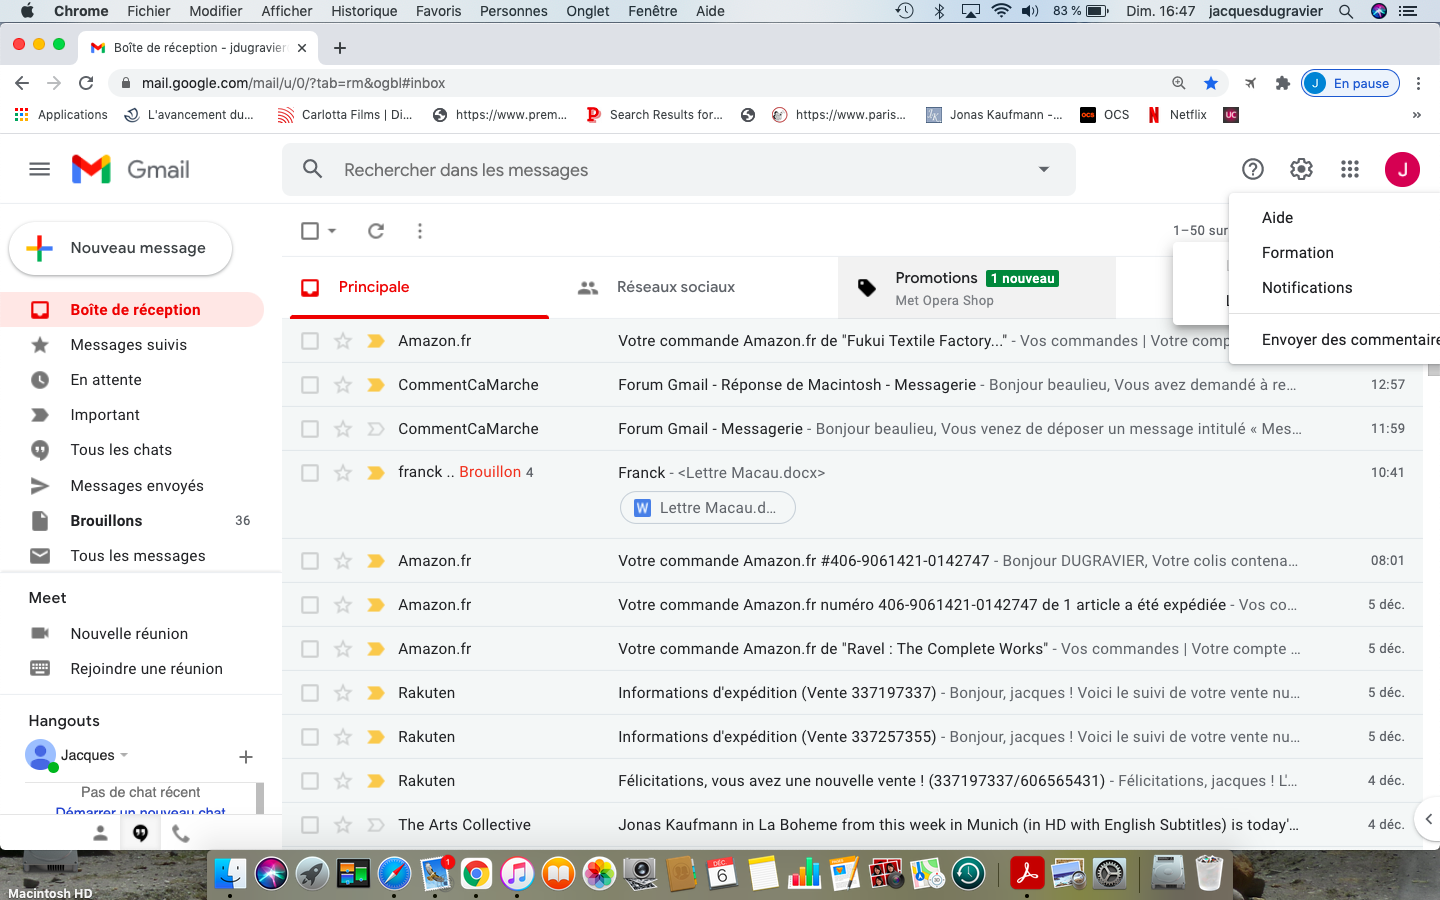This screenshot has height=900, width=1440.
Task: Launch Safari from the Dock
Action: pos(394,873)
